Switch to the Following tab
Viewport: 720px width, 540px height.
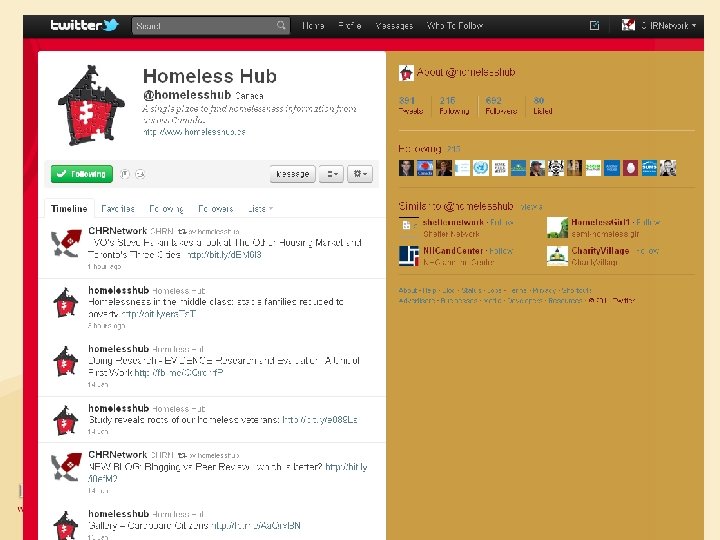click(x=166, y=209)
